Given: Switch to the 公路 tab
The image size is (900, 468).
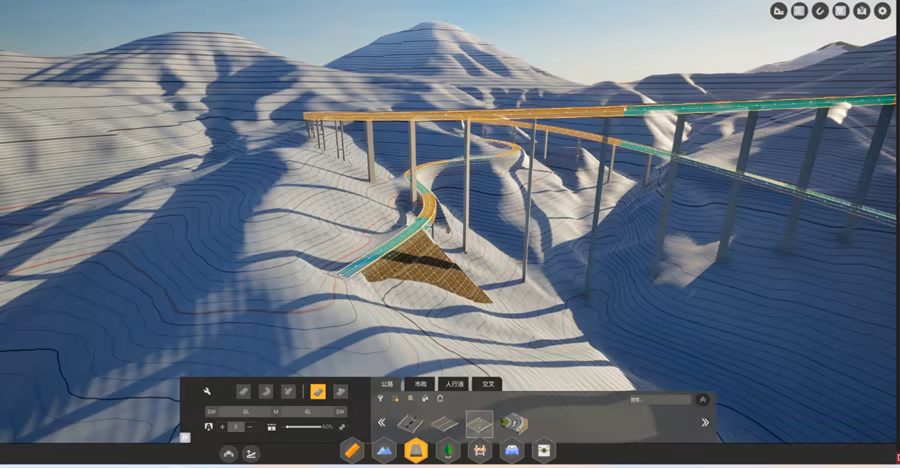Looking at the screenshot, I should point(385,384).
